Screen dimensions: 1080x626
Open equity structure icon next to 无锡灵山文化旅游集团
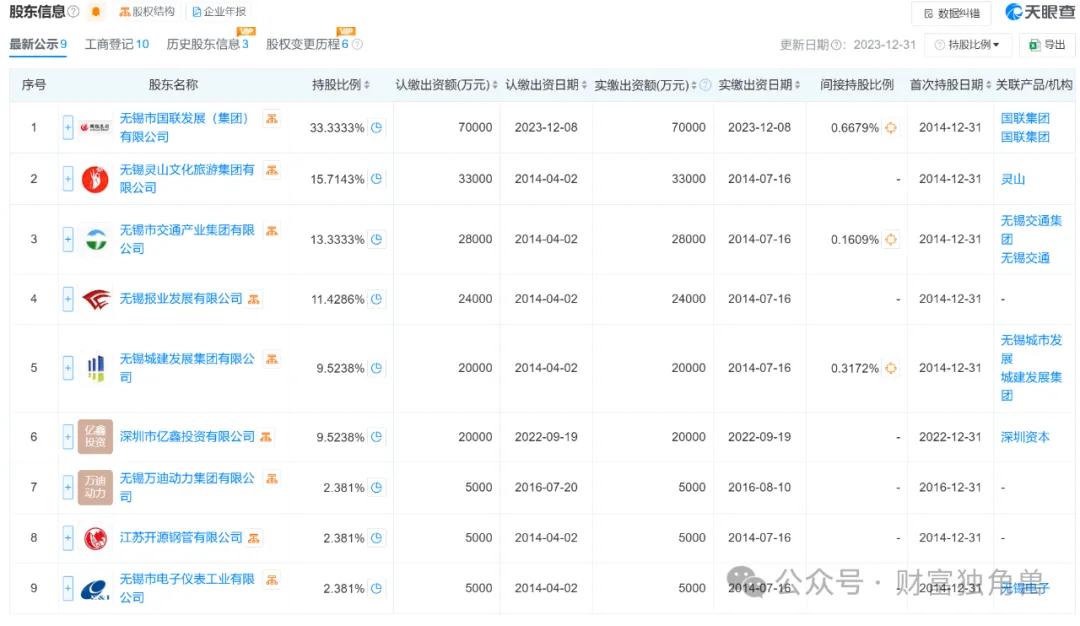click(272, 169)
